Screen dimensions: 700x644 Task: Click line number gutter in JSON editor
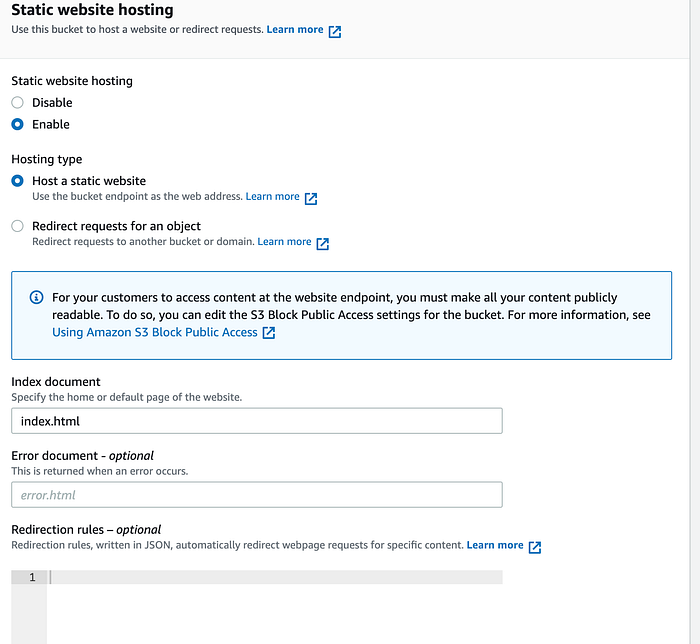click(29, 607)
